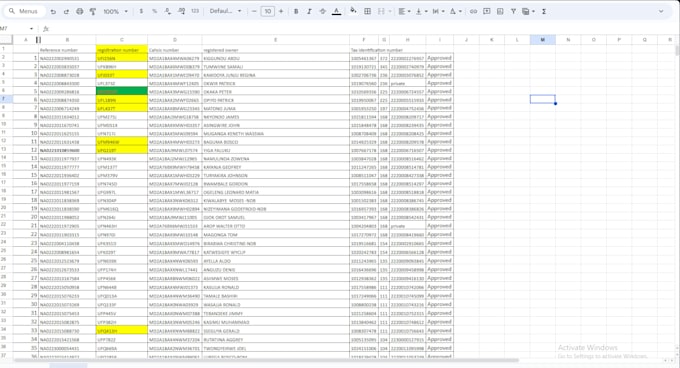This screenshot has width=680, height=368.
Task: Click the yellow registration cell in row 34
Action: 122,331
